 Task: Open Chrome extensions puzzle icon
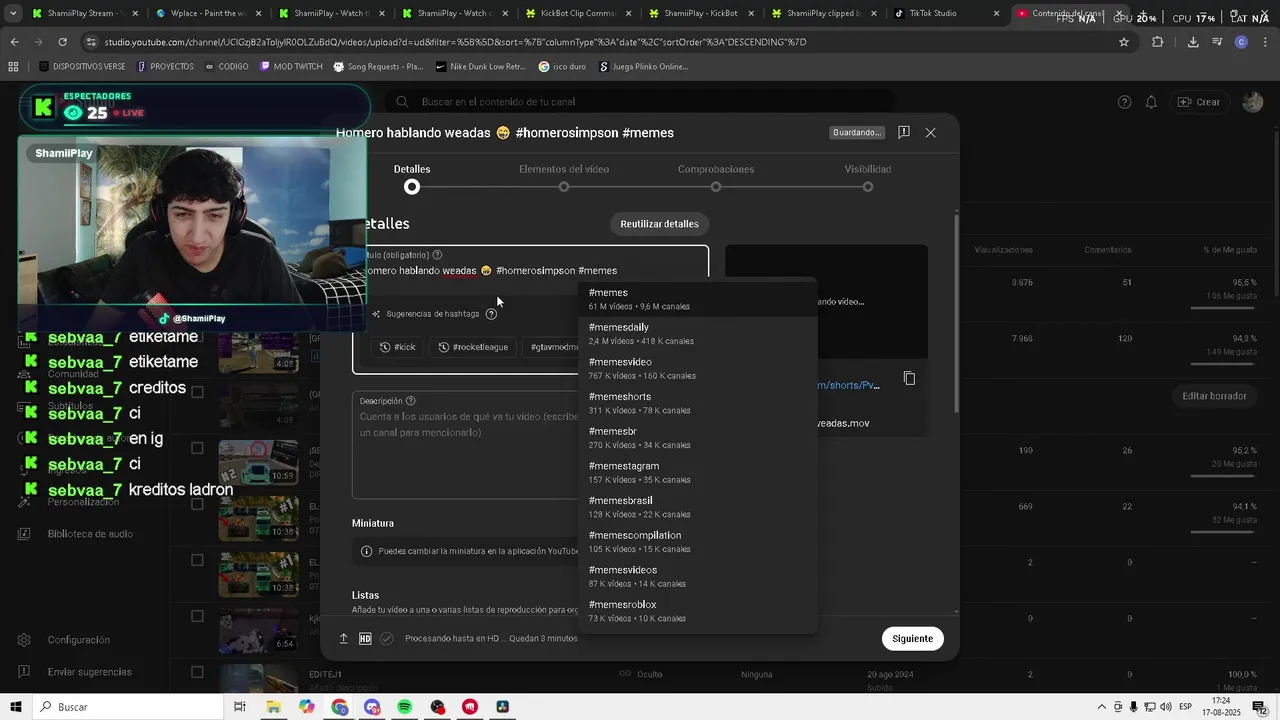[x=1158, y=42]
